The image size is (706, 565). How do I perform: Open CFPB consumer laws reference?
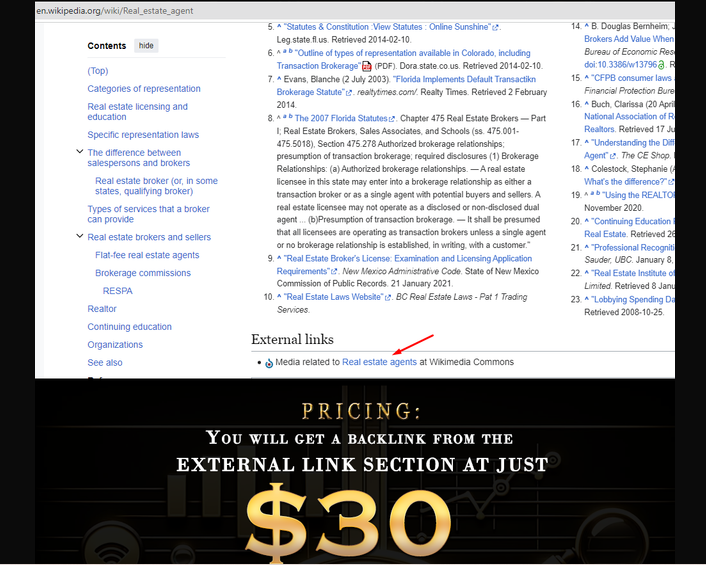[x=633, y=78]
